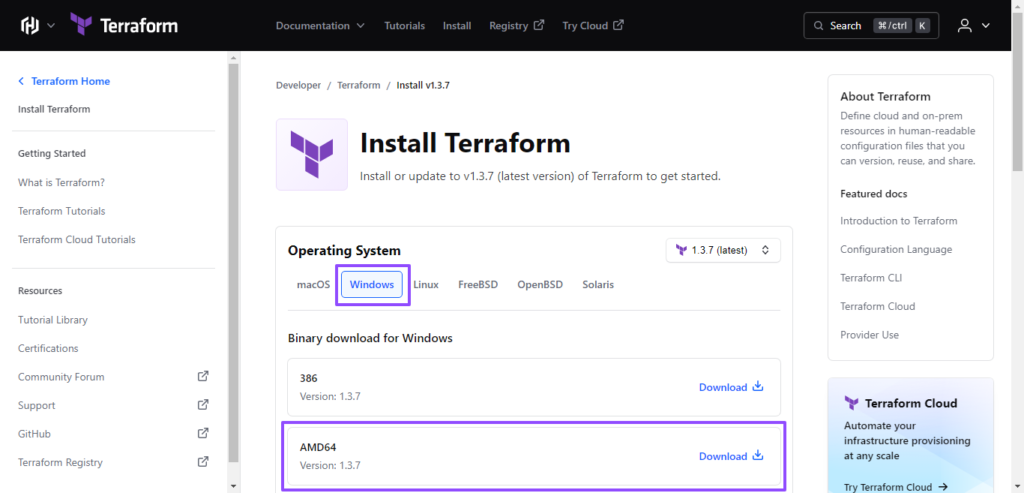The image size is (1024, 493).
Task: Open What is Terraform? sidebar link
Action: pyautogui.click(x=61, y=182)
